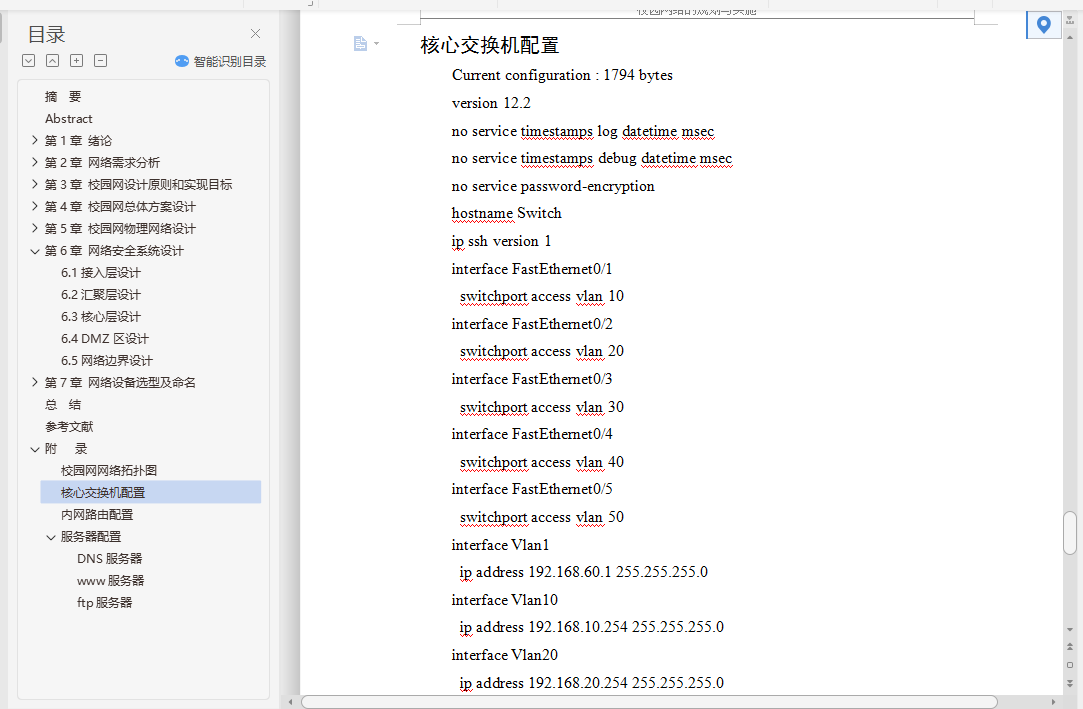Click the previous page double-arrow icon
Viewport: 1083px width, 709px height.
1070,647
